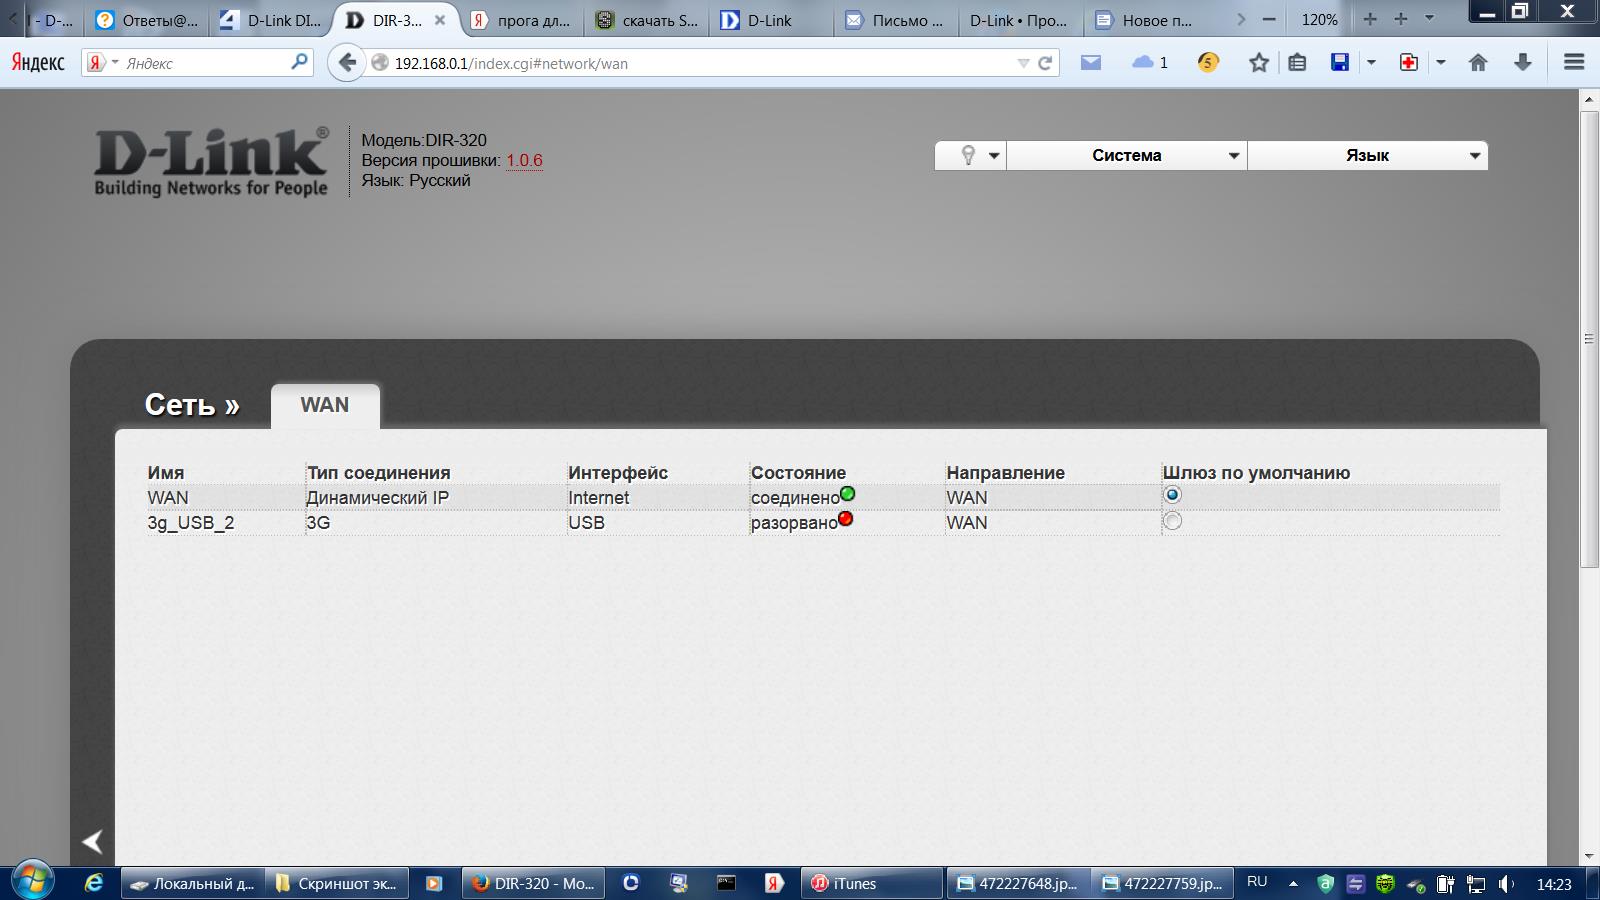
Task: Click the Динамический IP connection type cell
Action: pyautogui.click(x=377, y=497)
